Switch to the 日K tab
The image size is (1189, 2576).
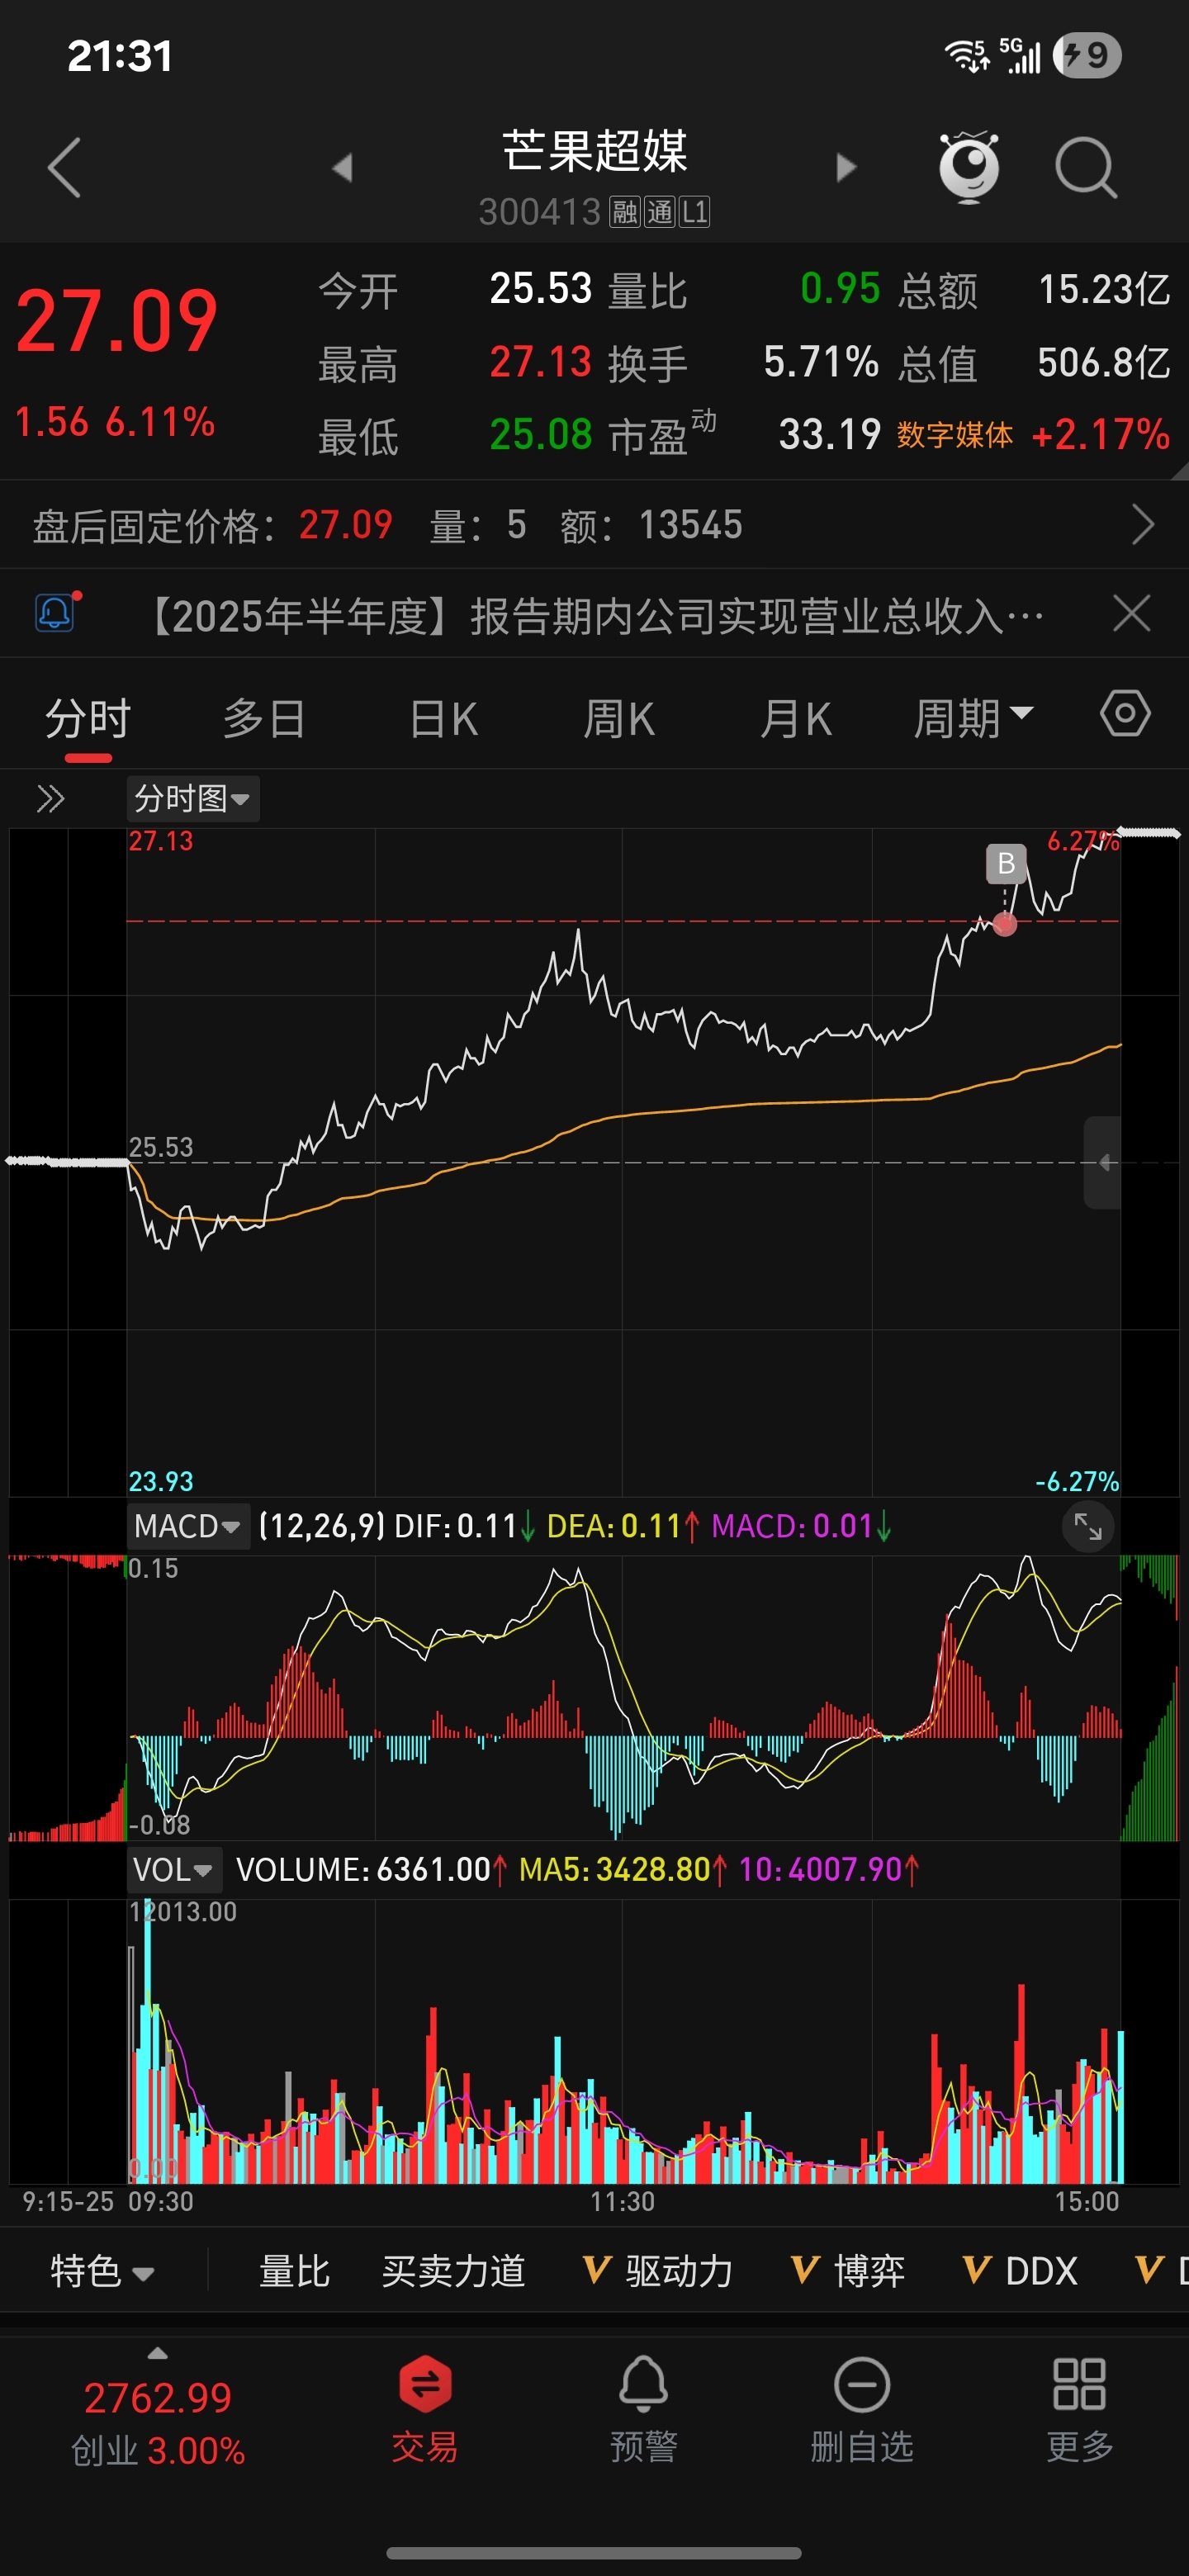(x=443, y=719)
